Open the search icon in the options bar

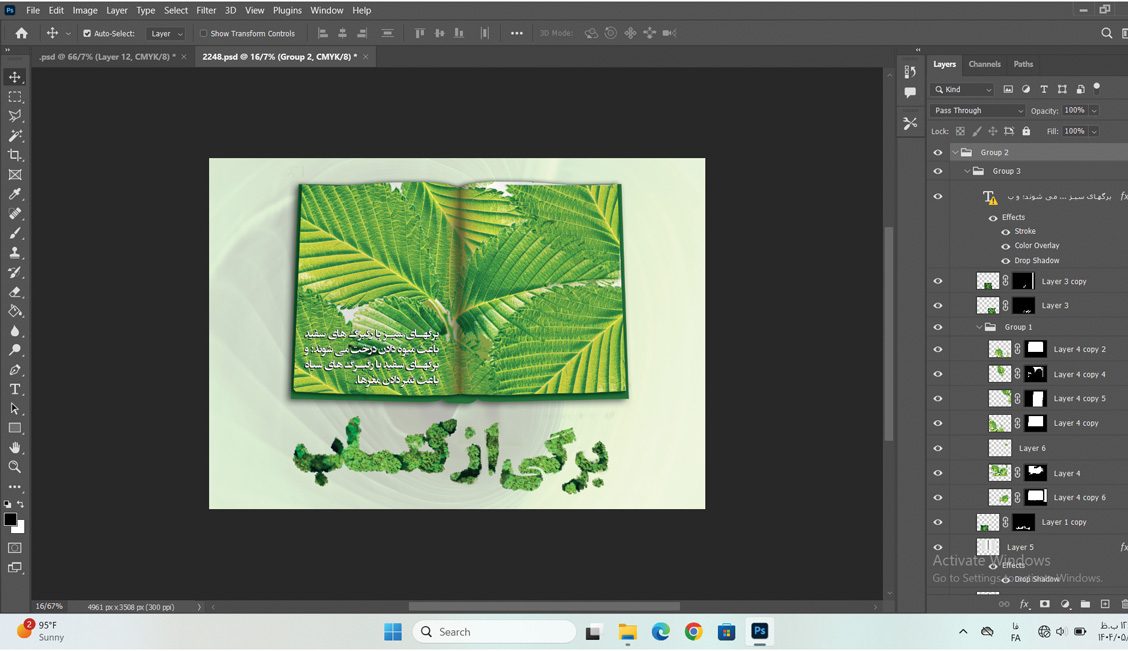point(1106,33)
